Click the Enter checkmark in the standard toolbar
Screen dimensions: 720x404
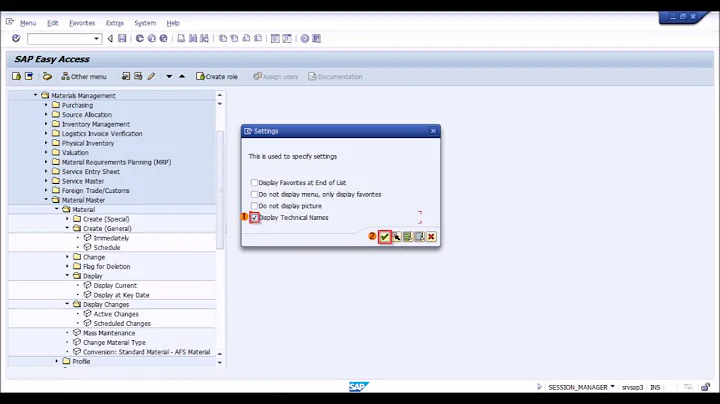16,39
